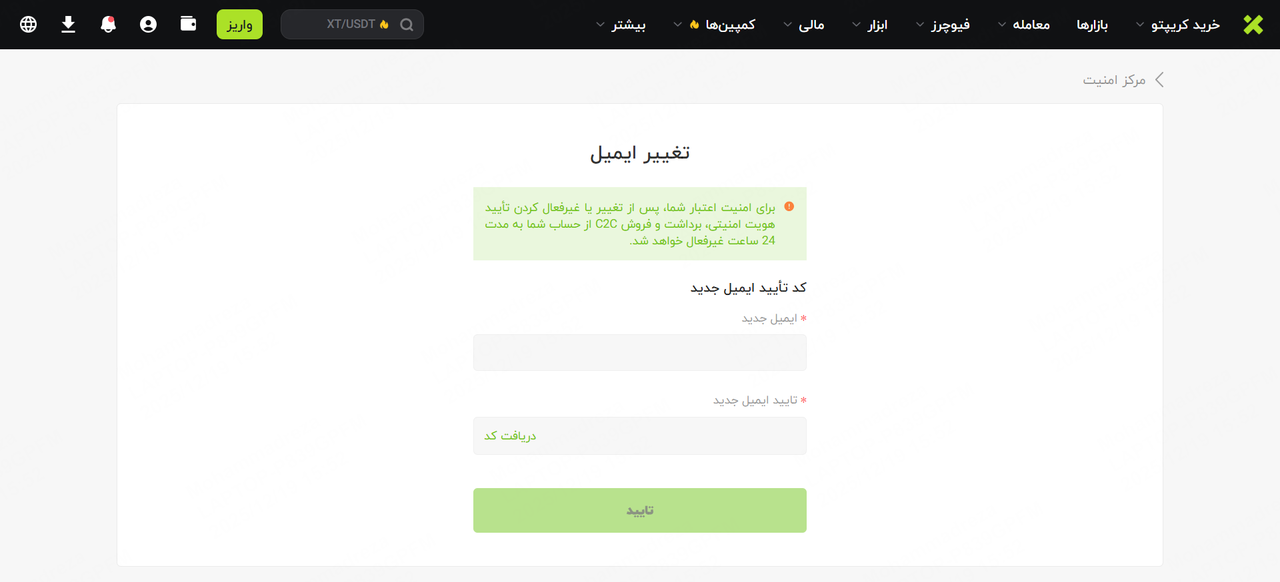The width and height of the screenshot is (1280, 582).
Task: Click the globe language icon
Action: (x=28, y=24)
